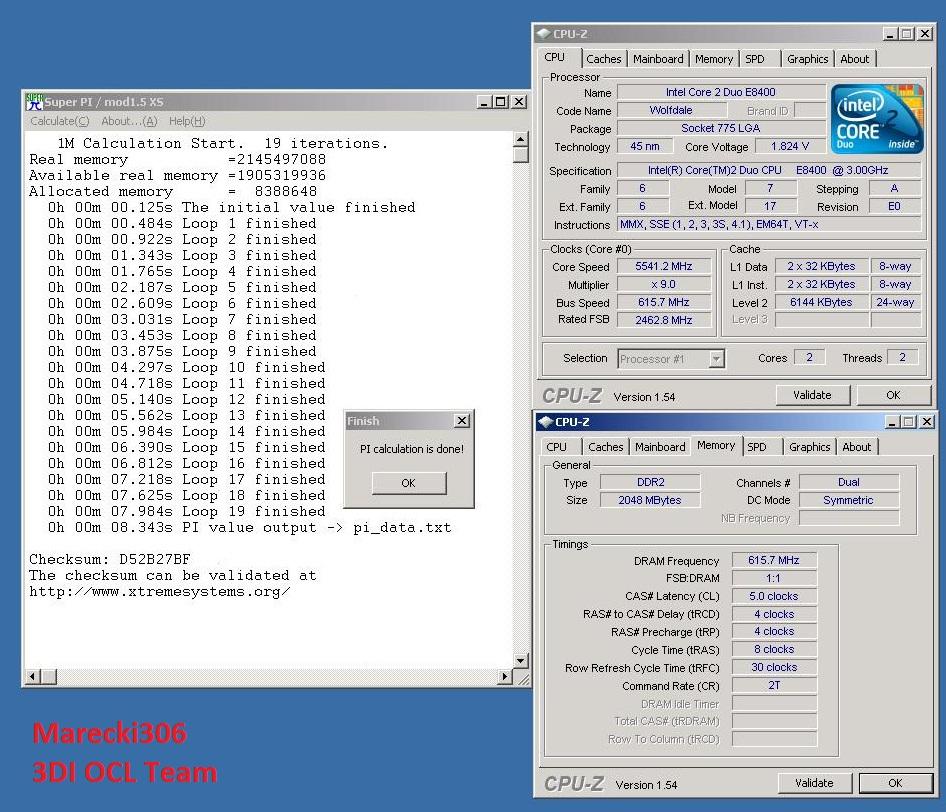Open About menu in Super PI
This screenshot has height=812, width=946.
coord(129,121)
